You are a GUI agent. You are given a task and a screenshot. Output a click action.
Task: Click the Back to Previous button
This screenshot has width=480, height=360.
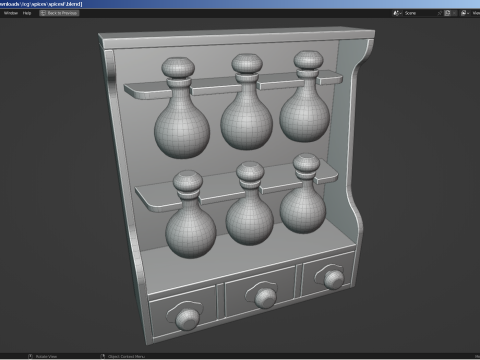[x=59, y=13]
